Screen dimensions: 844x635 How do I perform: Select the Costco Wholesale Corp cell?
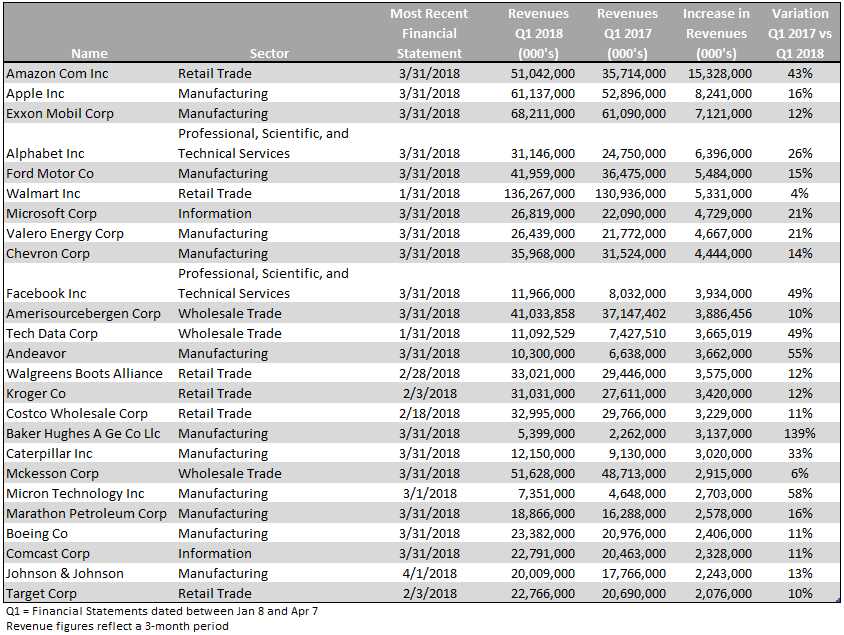[76, 413]
